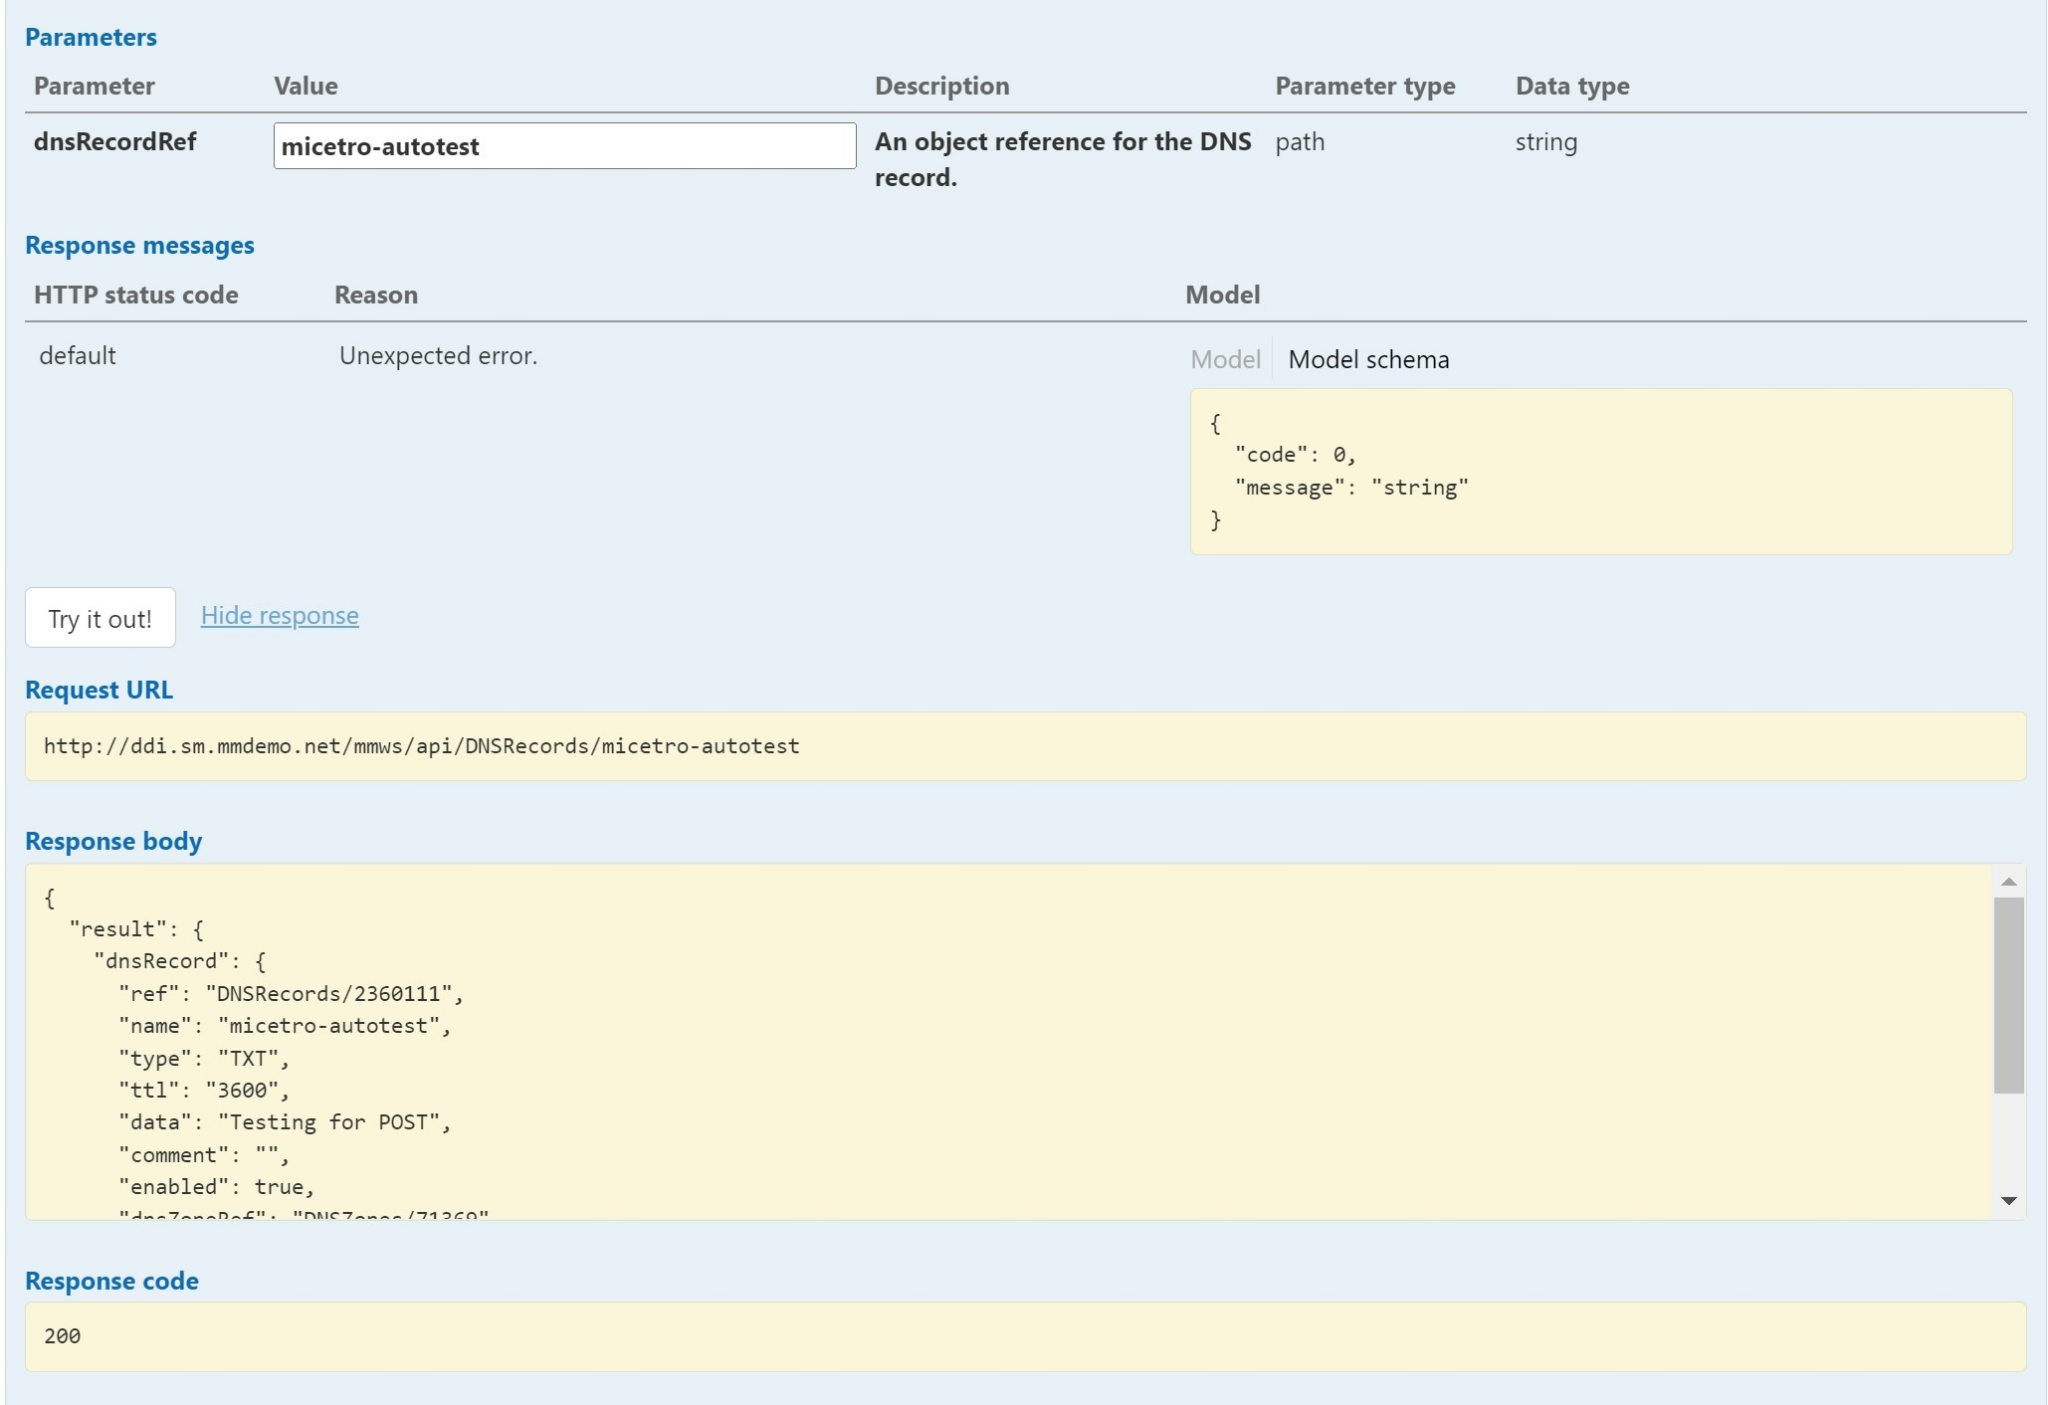Click the Request URL heading
The width and height of the screenshot is (2048, 1405).
tap(99, 689)
